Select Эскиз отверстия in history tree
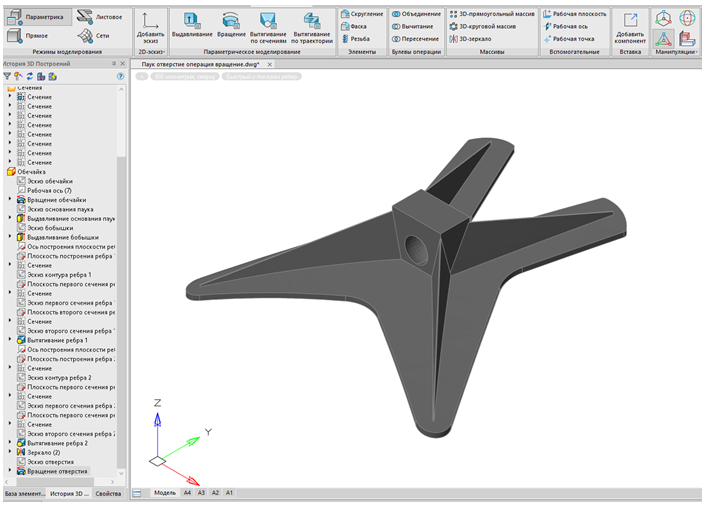Screen dimensions: 704x505 coord(49,461)
